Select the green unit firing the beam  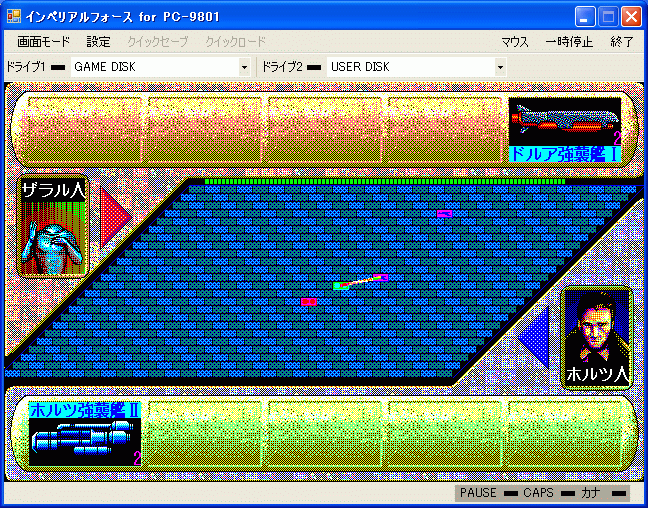click(x=339, y=286)
